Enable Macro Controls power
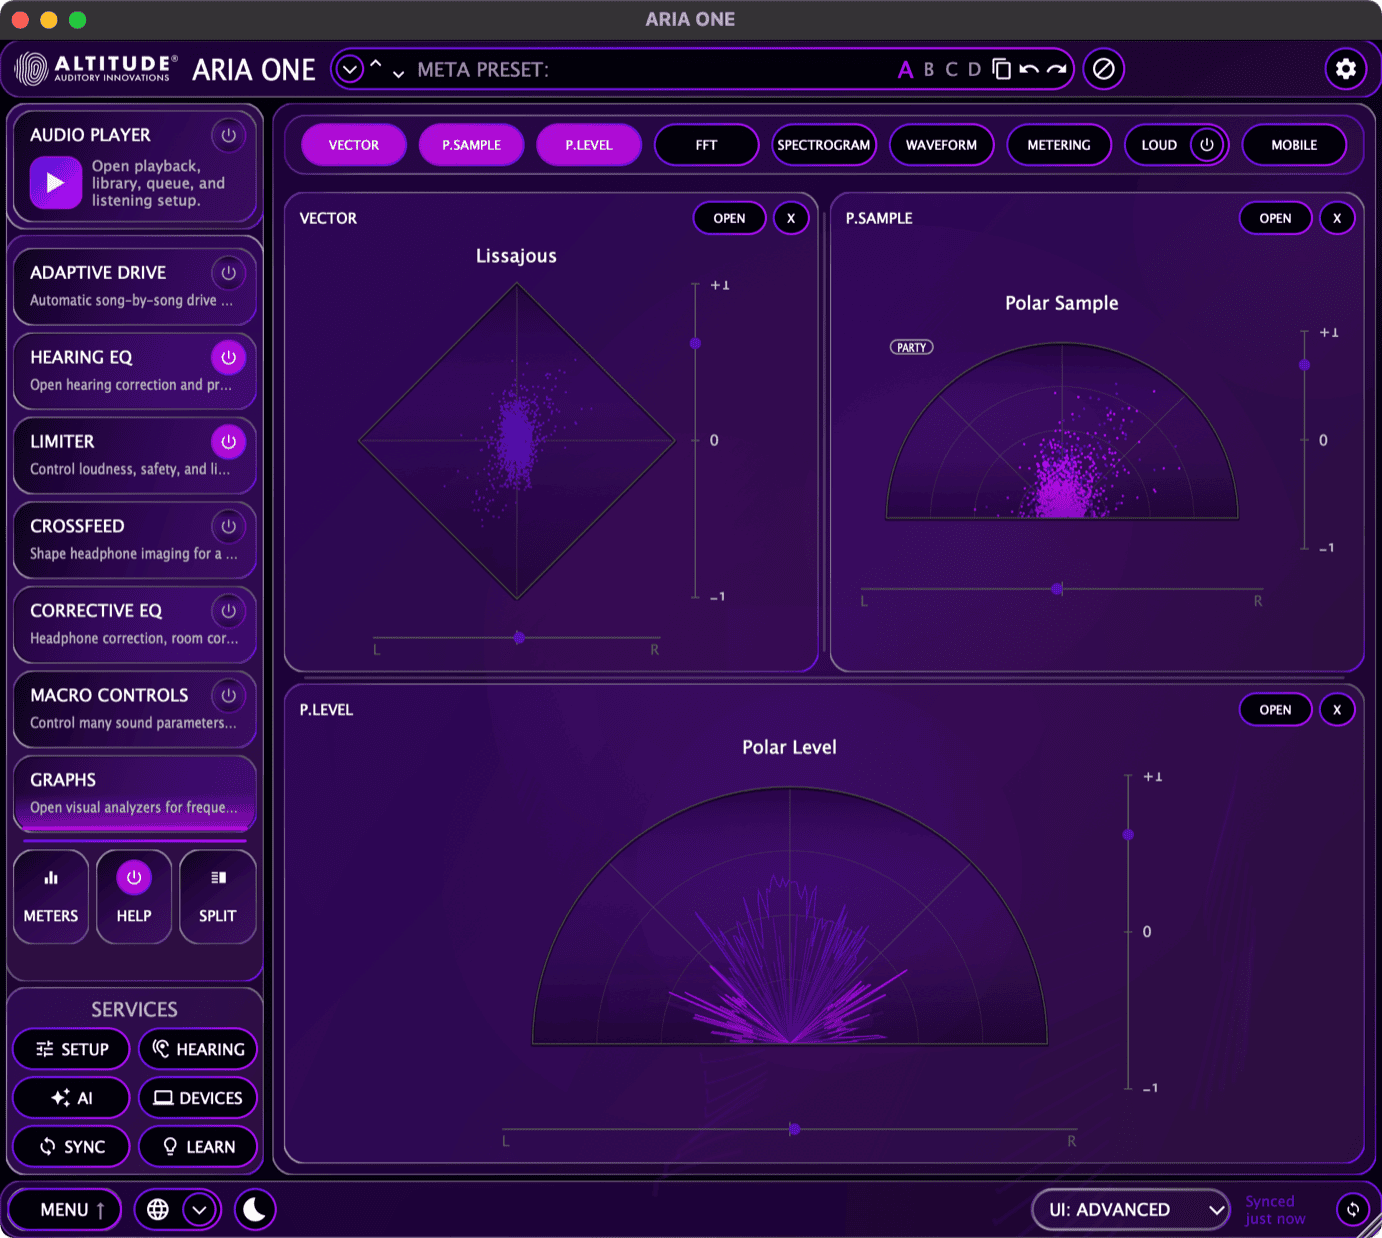Image resolution: width=1382 pixels, height=1238 pixels. 229,695
